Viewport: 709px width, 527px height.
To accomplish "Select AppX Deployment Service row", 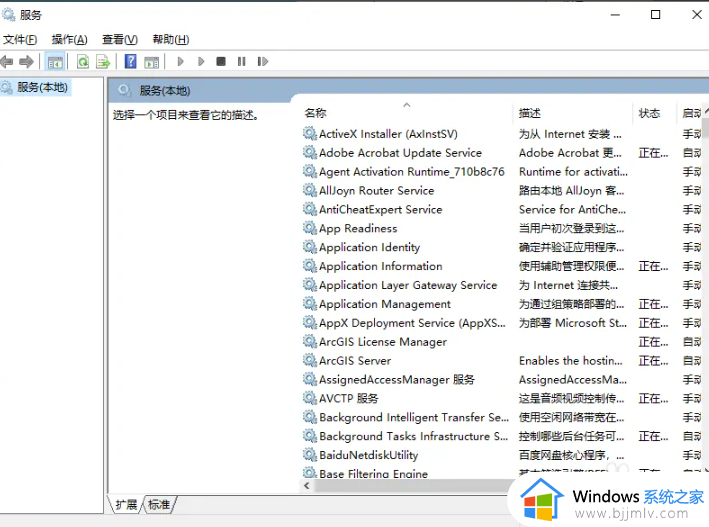I will coord(501,323).
